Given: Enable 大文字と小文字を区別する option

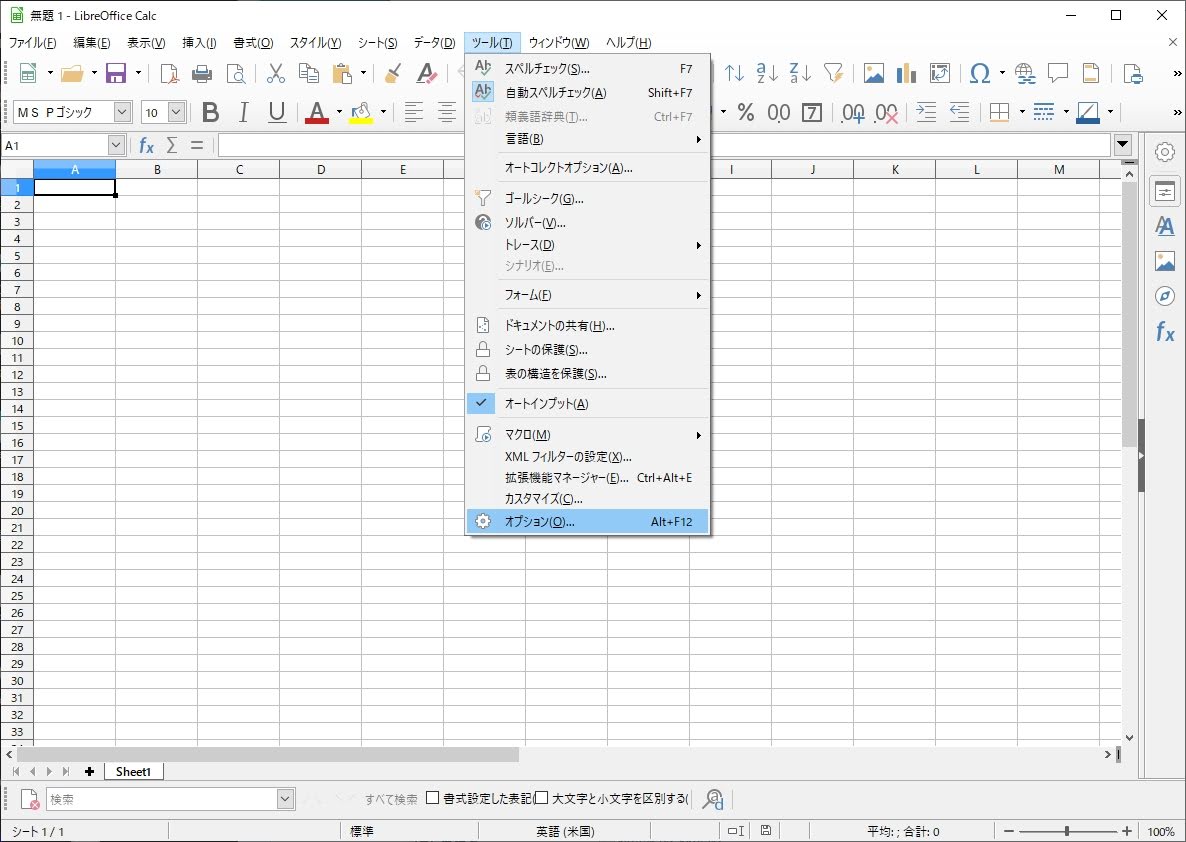Looking at the screenshot, I should click(540, 798).
